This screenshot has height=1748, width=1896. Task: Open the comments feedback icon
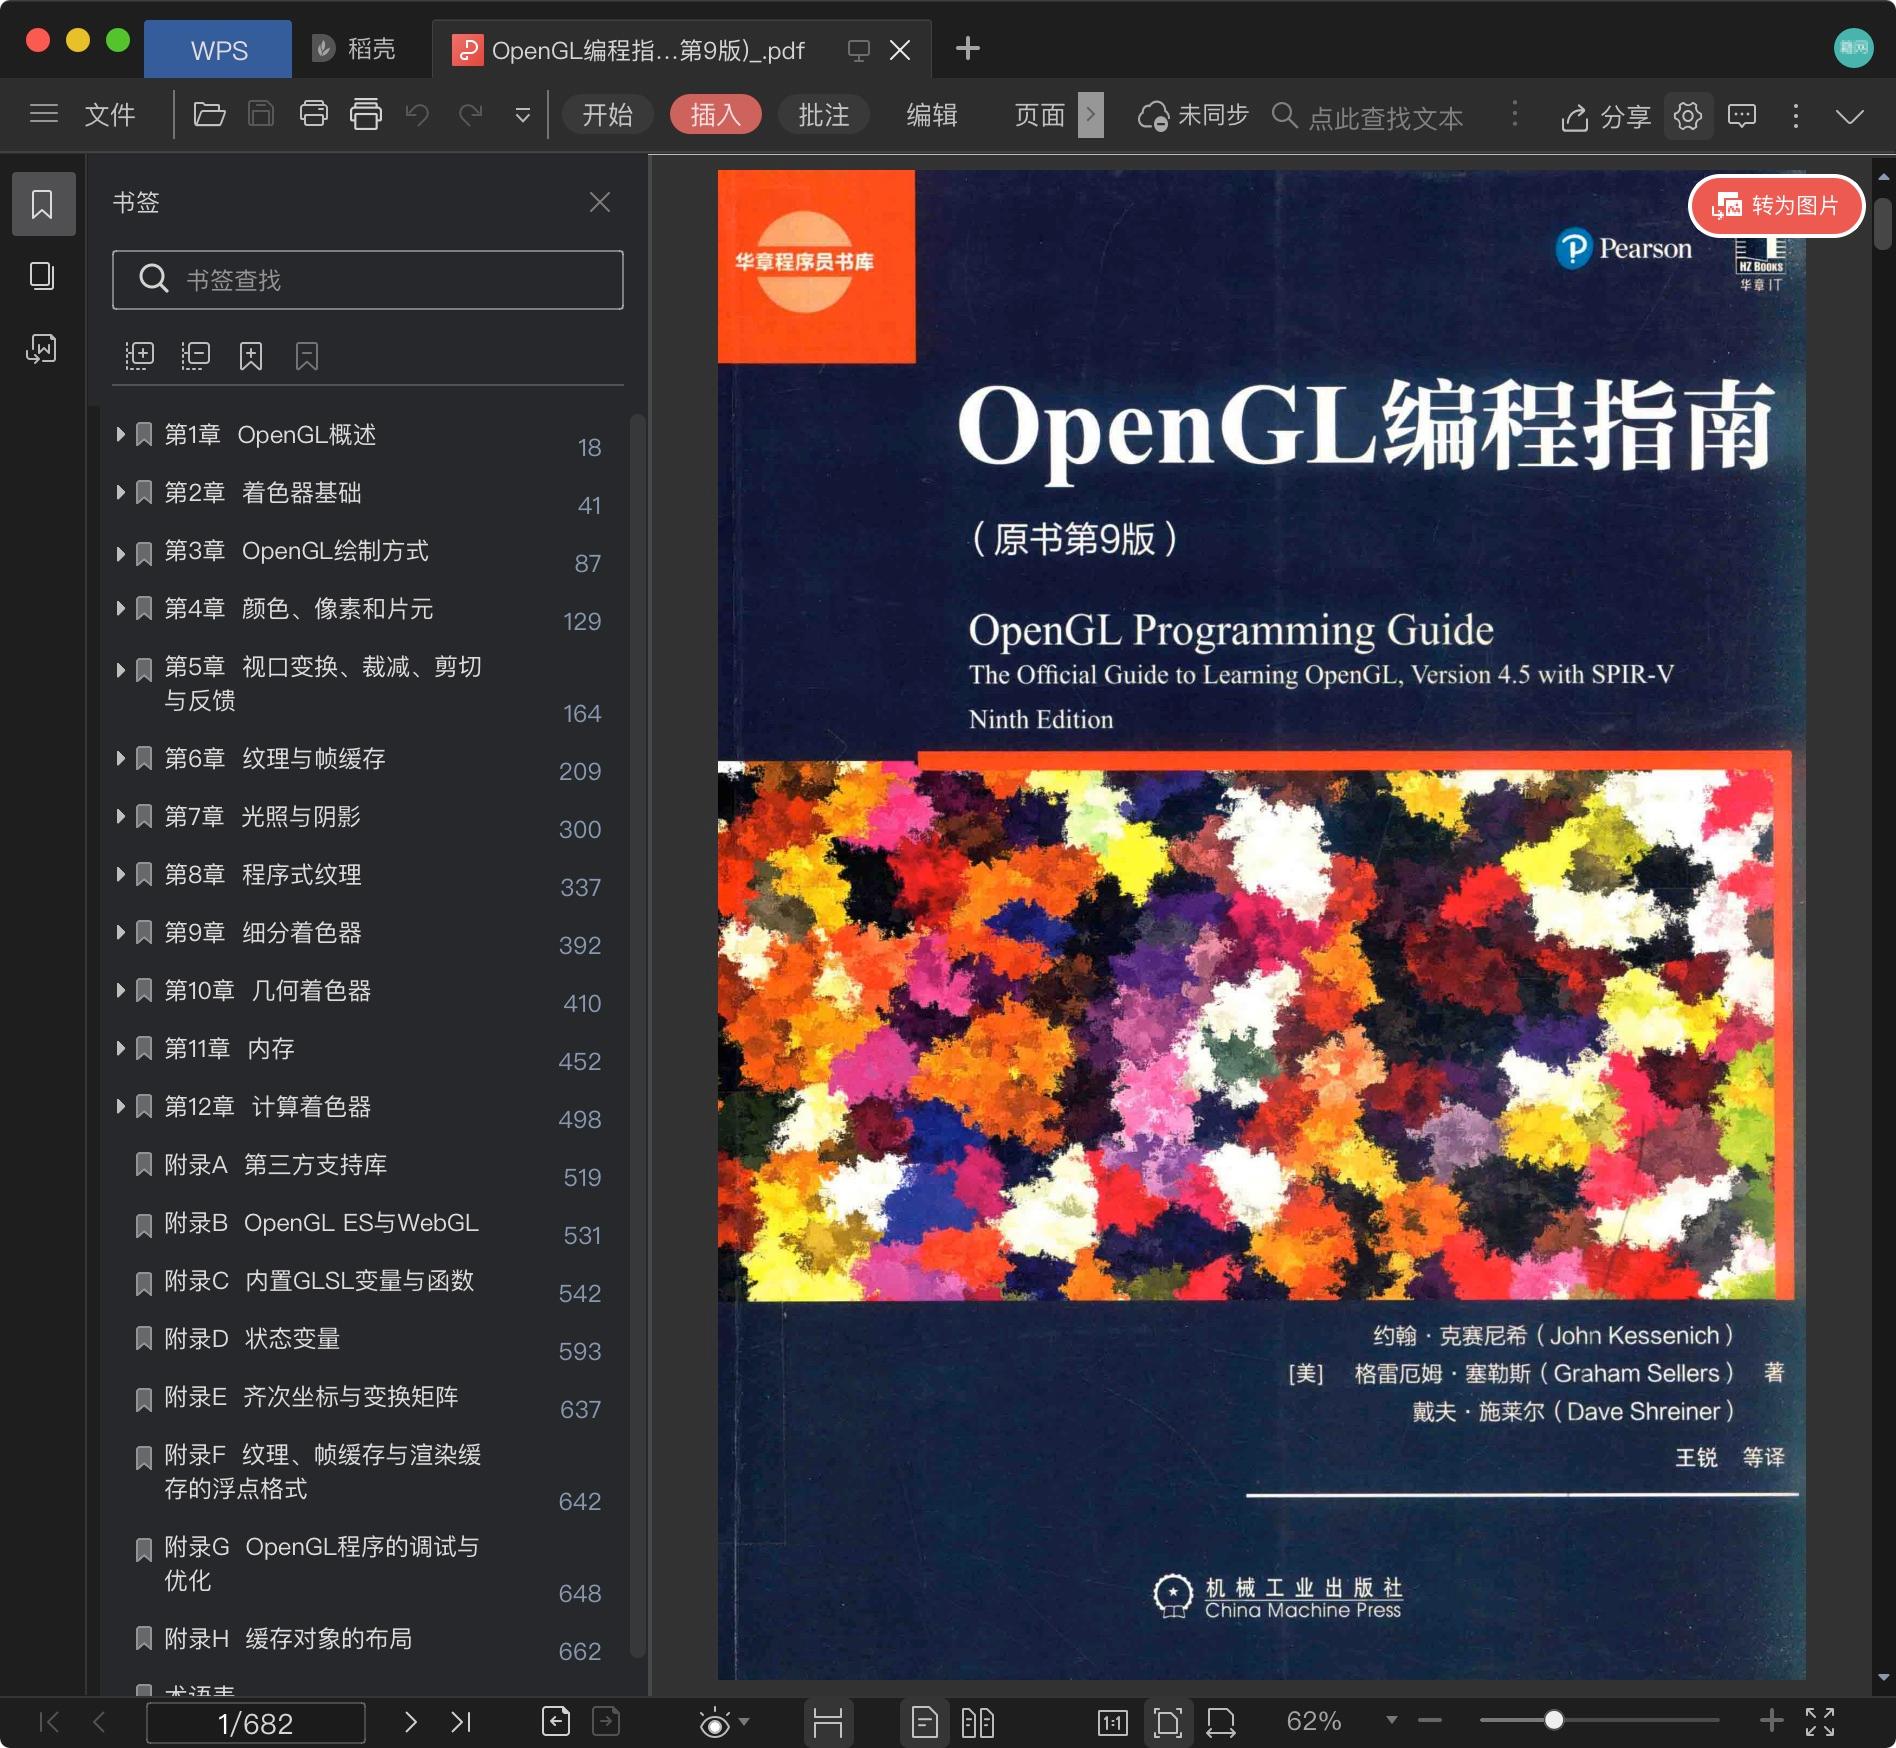(x=1742, y=116)
